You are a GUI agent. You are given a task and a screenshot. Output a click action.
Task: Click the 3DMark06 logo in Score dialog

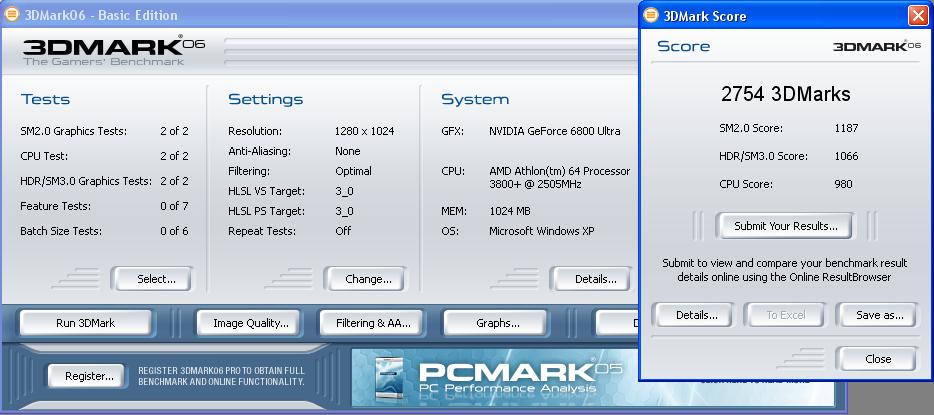coord(877,46)
